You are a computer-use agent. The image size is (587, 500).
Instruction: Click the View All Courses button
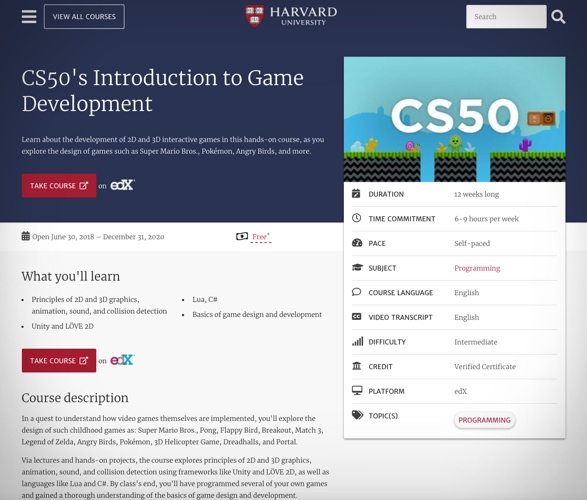tap(84, 16)
